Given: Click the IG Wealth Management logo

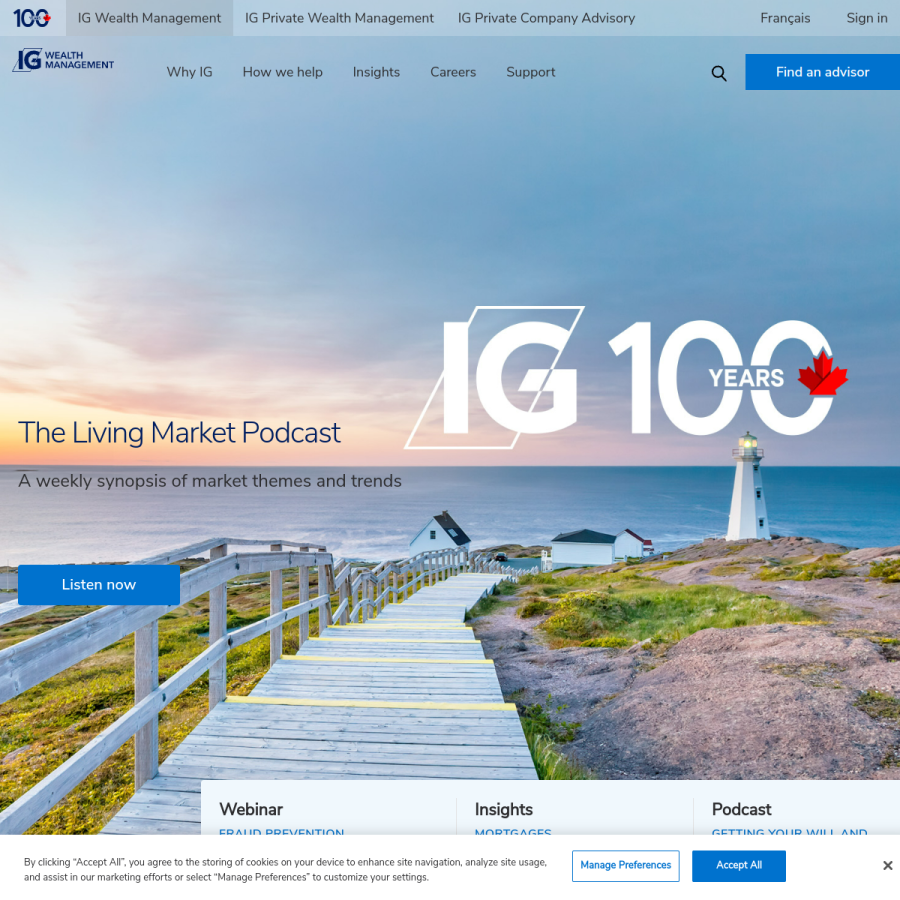Looking at the screenshot, I should [63, 60].
